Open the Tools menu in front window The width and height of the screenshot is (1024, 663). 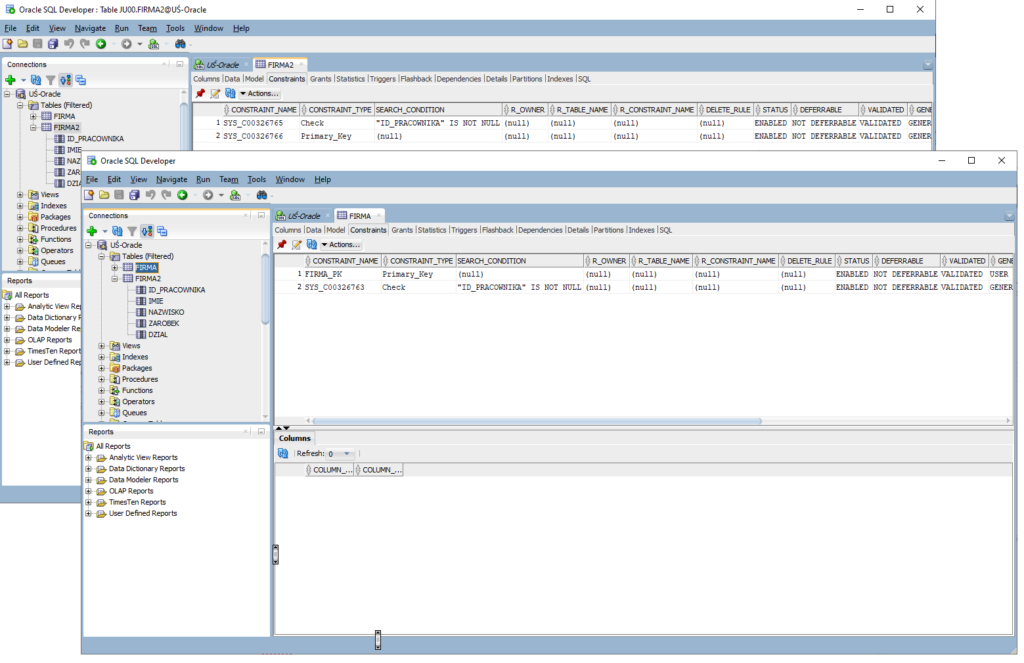pos(257,179)
